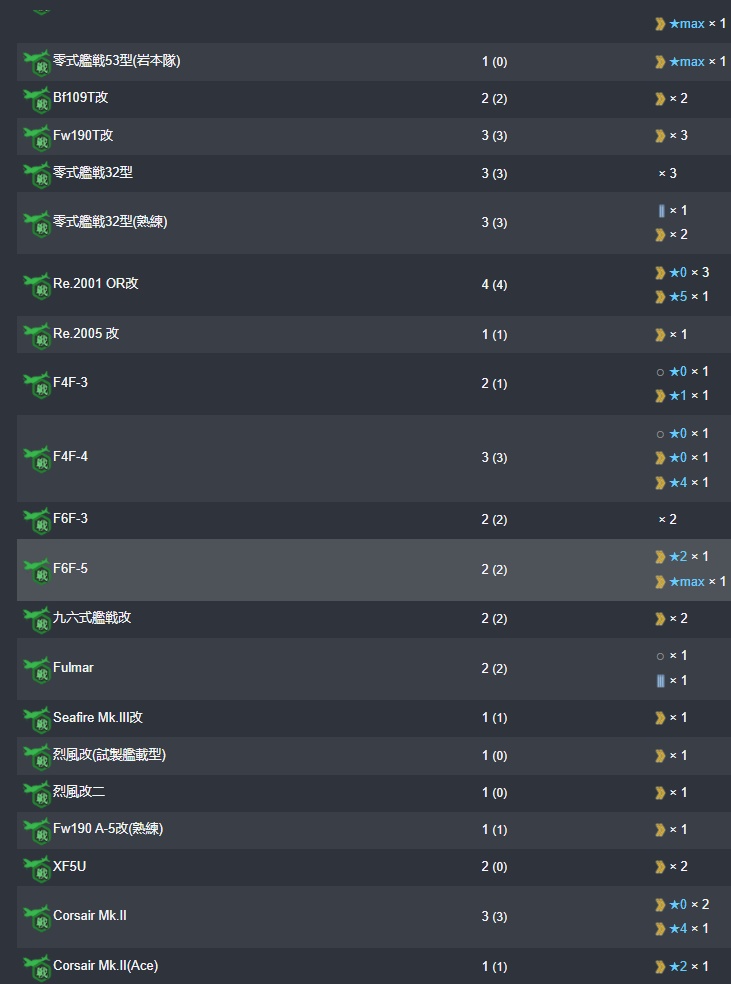Image resolution: width=731 pixels, height=984 pixels.
Task: Select the ★max entry in F6F-5 row
Action: [x=686, y=582]
